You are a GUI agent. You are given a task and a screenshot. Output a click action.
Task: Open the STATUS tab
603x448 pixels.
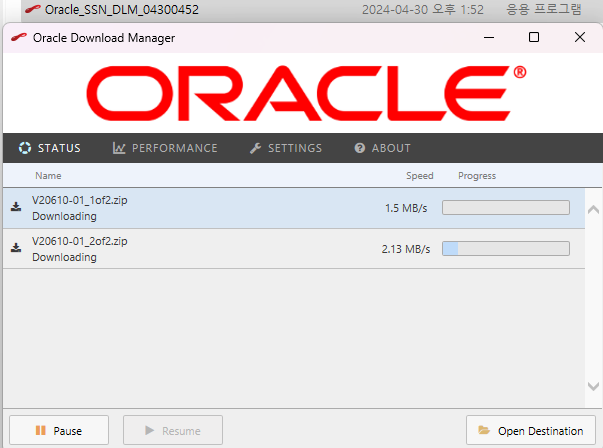50,148
